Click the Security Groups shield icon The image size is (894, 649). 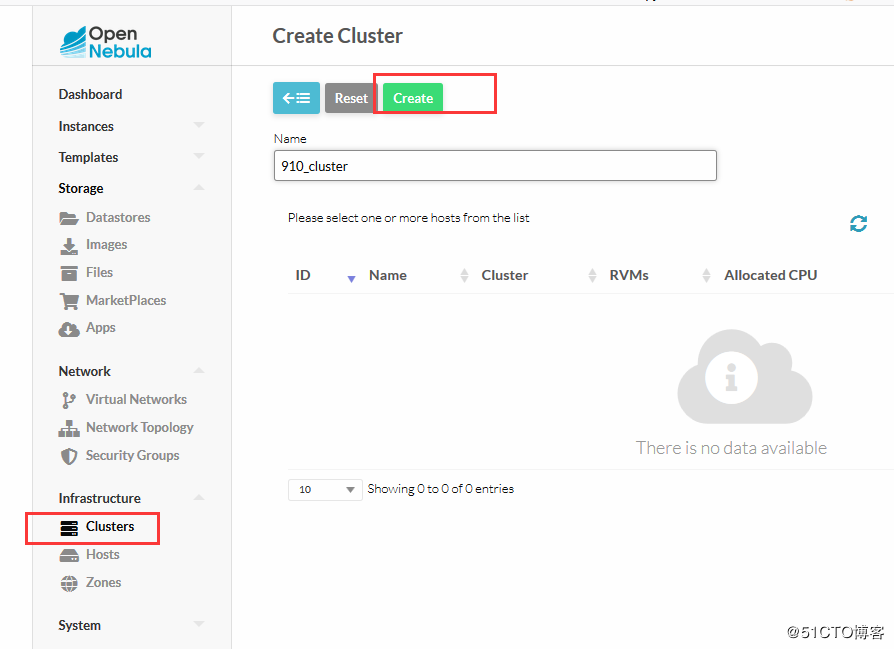(69, 456)
